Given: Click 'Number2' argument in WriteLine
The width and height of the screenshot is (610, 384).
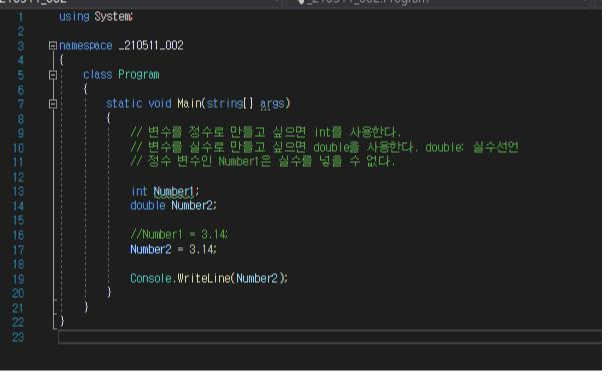Looking at the screenshot, I should coord(257,279).
